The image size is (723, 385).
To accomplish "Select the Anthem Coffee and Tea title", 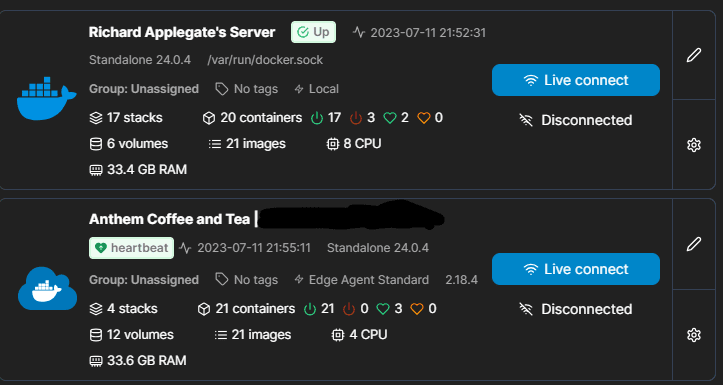I will click(x=169, y=219).
